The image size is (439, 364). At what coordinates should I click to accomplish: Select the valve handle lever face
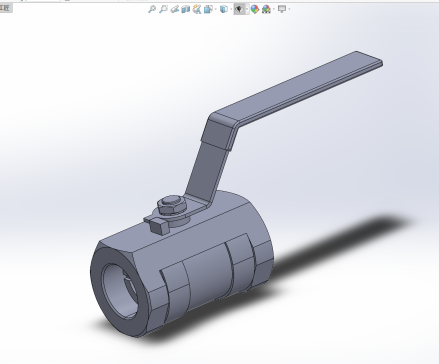pos(297,87)
